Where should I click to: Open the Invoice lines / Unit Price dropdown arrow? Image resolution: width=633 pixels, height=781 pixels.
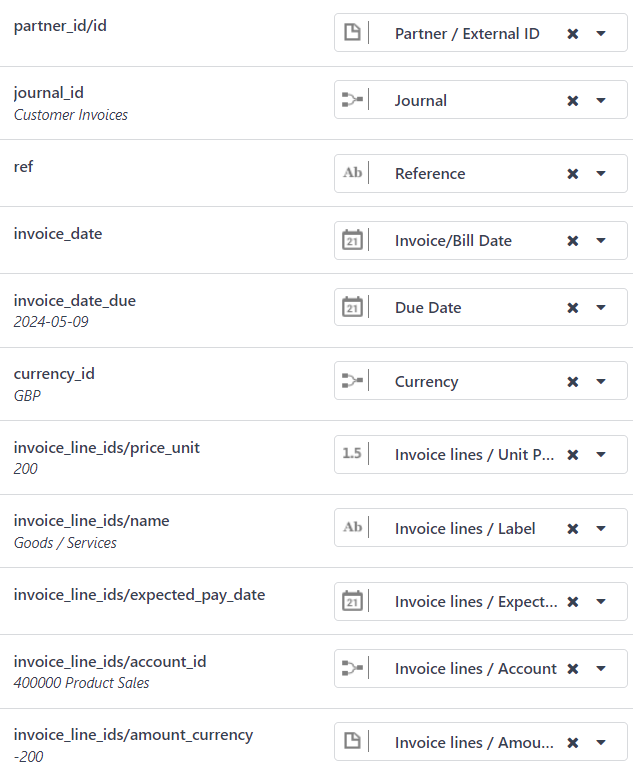tap(601, 455)
